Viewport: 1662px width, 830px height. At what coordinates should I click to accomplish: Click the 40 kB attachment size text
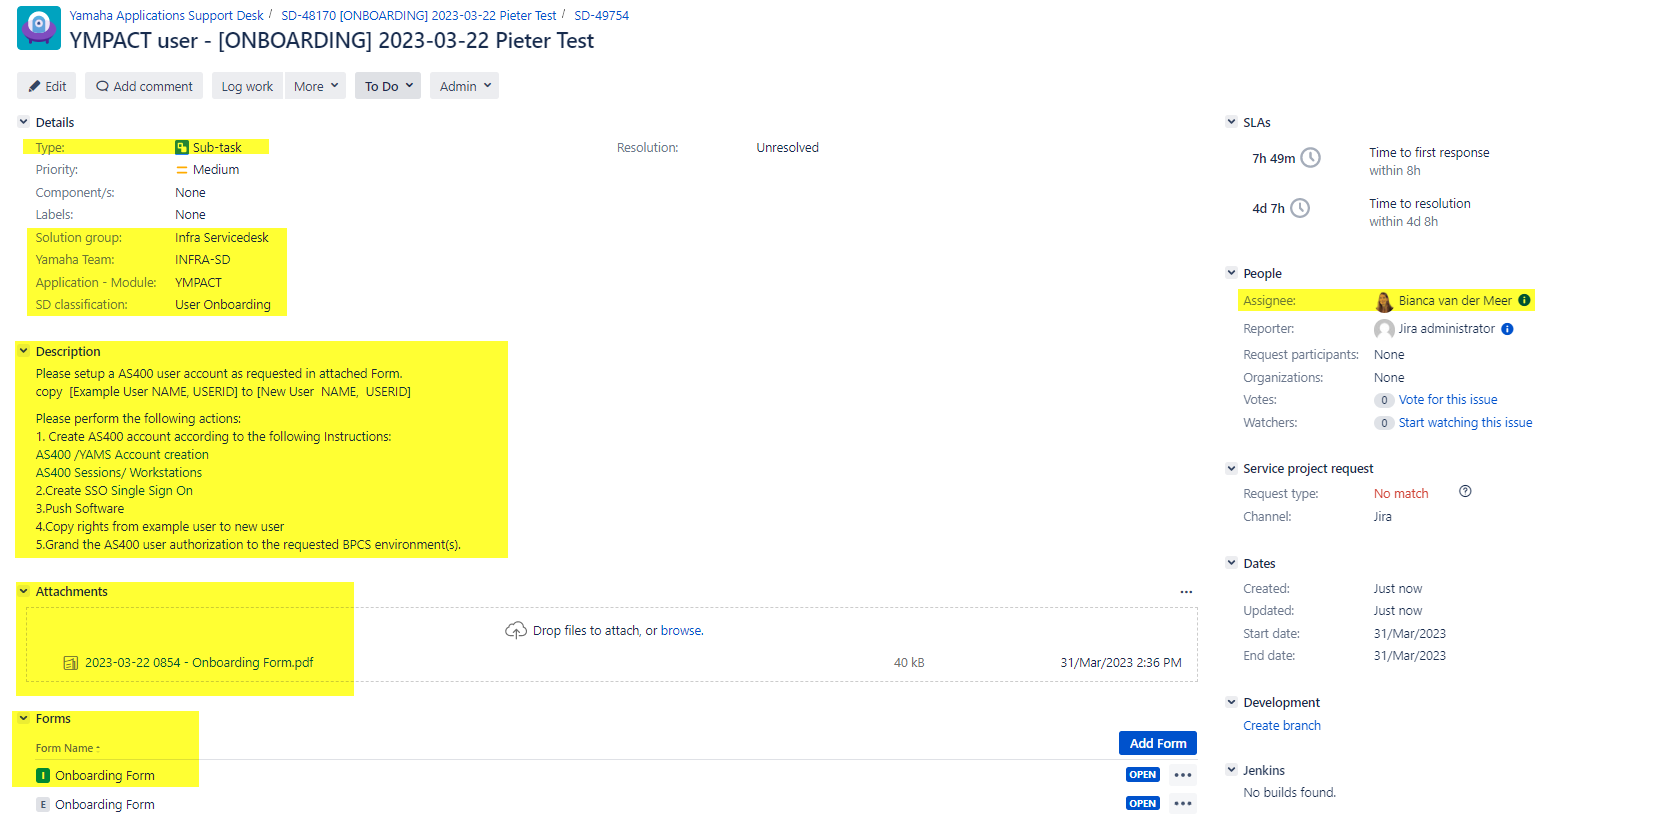(x=909, y=663)
